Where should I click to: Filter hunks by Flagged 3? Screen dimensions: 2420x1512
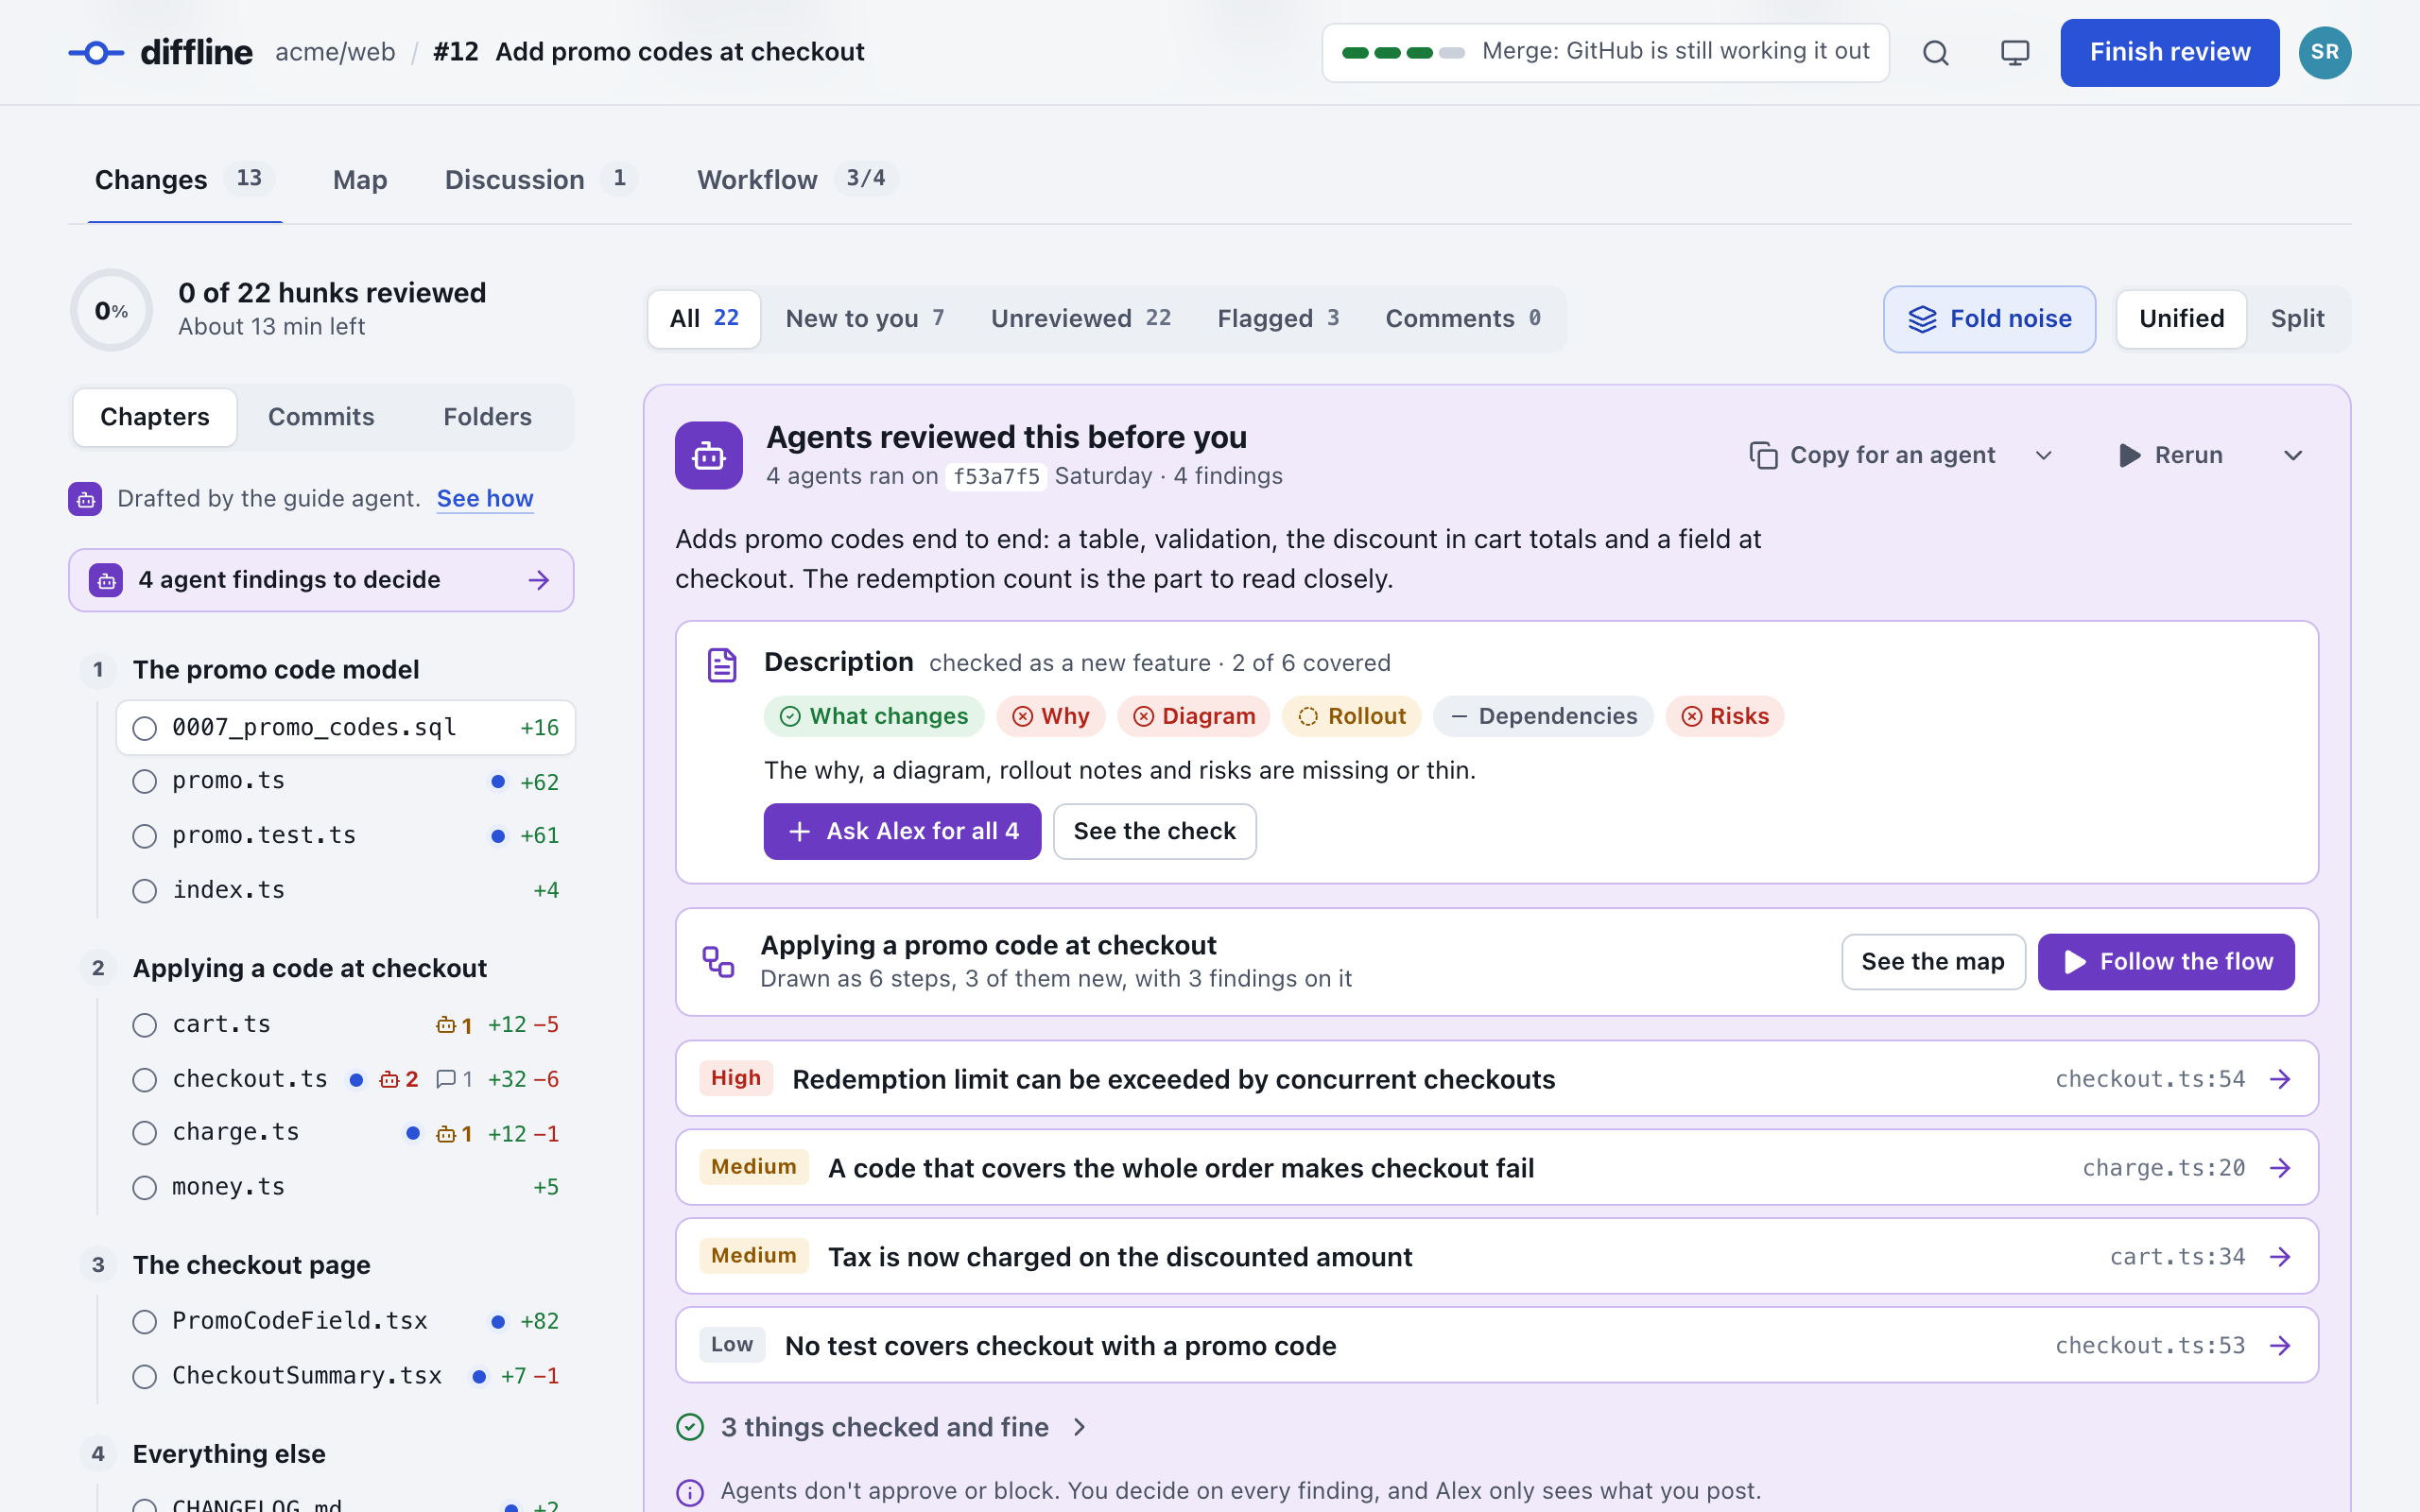pos(1278,319)
